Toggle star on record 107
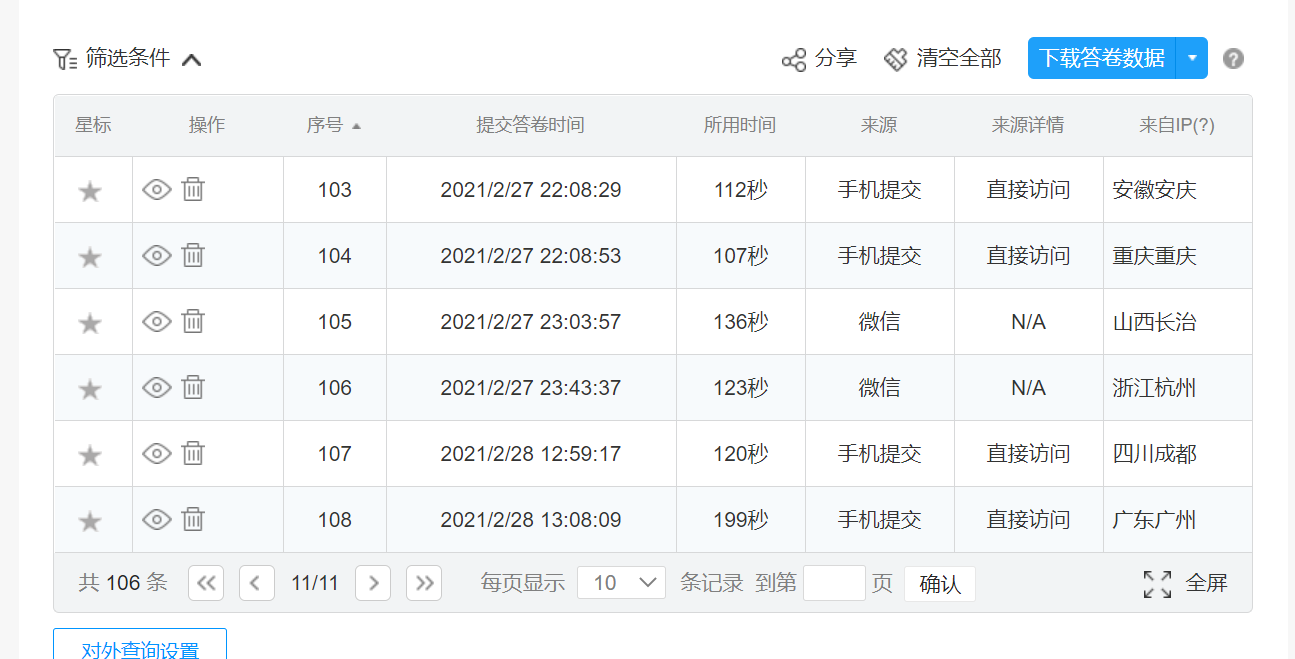 [x=90, y=455]
